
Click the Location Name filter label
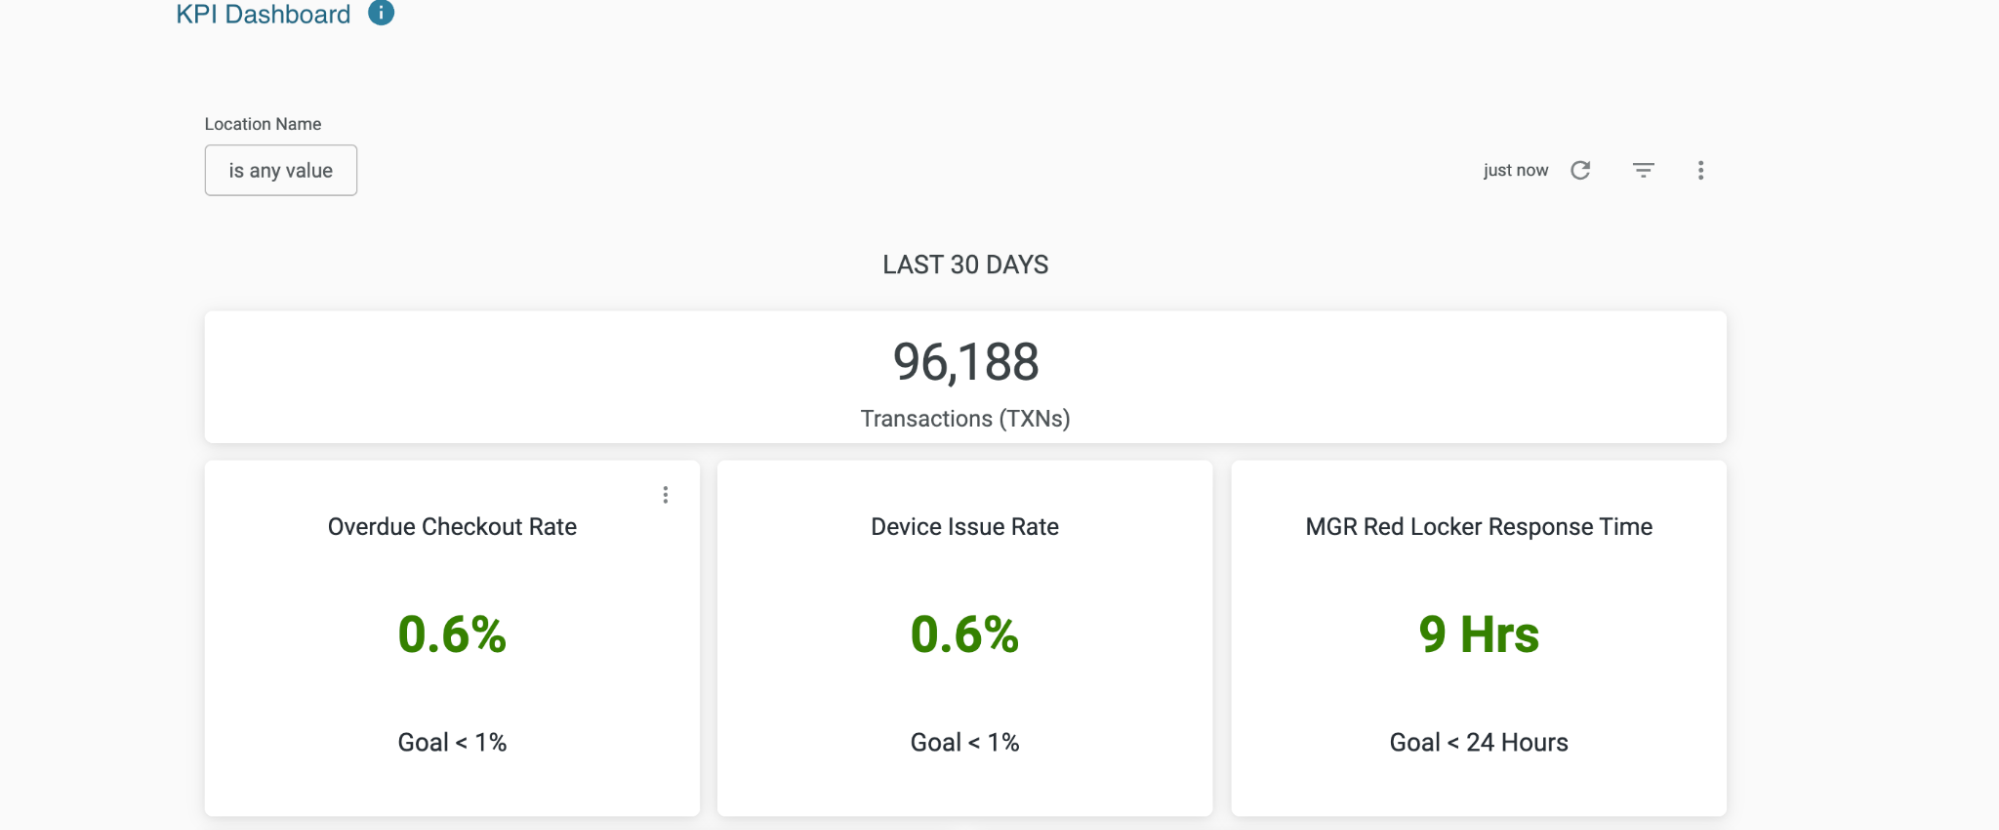[263, 124]
